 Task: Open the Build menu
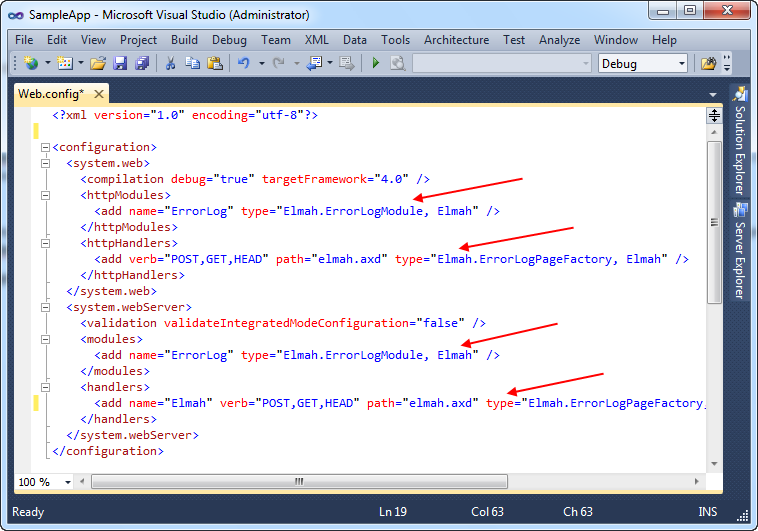184,40
